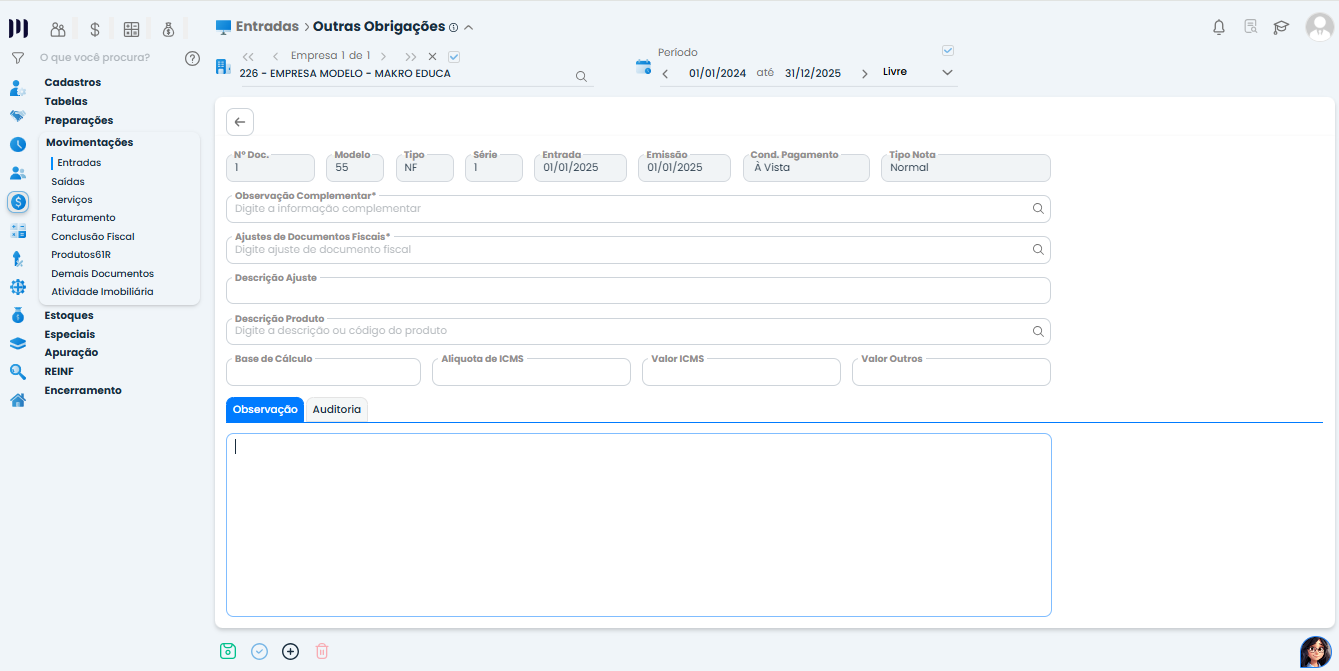Viewport: 1339px width, 671px height.
Task: Open Saídas in Movimentações menu
Action: coord(68,182)
